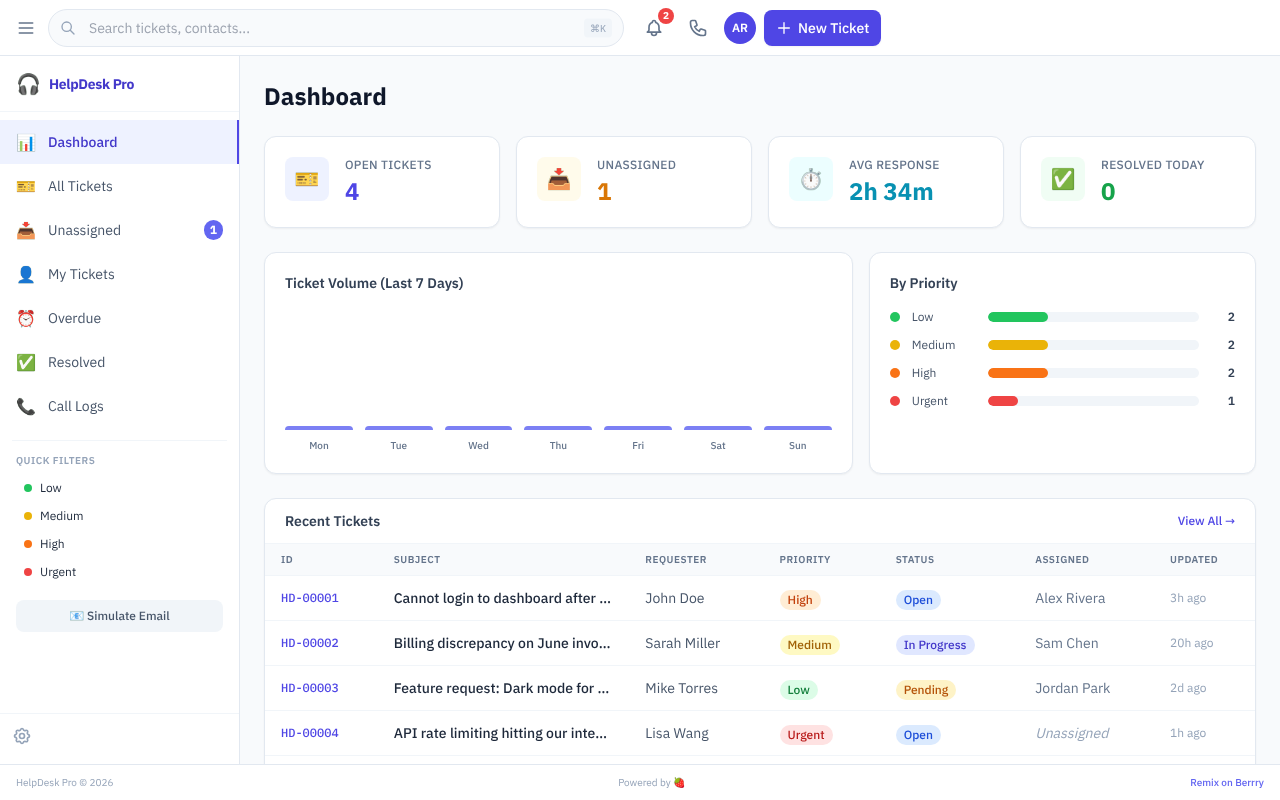
Task: Click assignee Jordan Park
Action: (x=1072, y=688)
